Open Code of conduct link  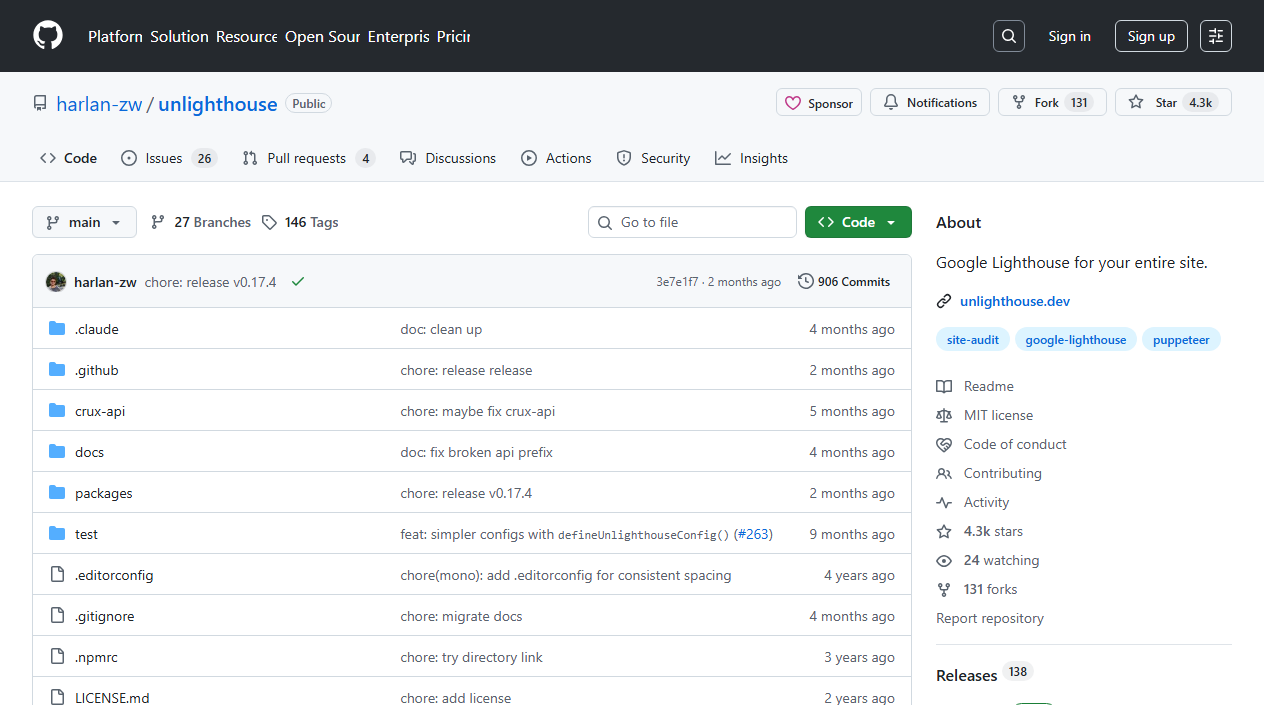pos(1015,444)
